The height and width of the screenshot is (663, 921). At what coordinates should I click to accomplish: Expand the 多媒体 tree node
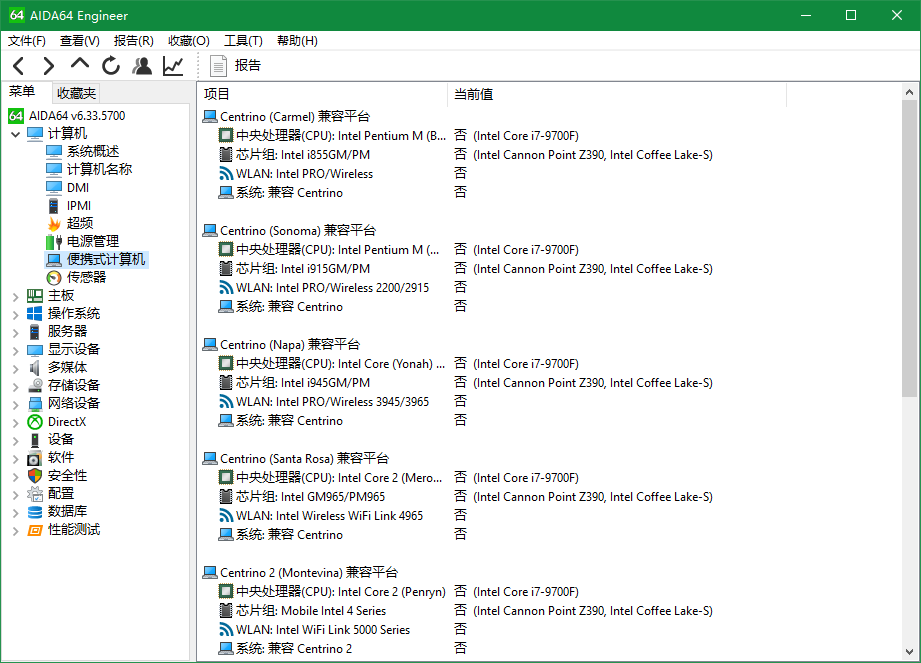(x=15, y=369)
